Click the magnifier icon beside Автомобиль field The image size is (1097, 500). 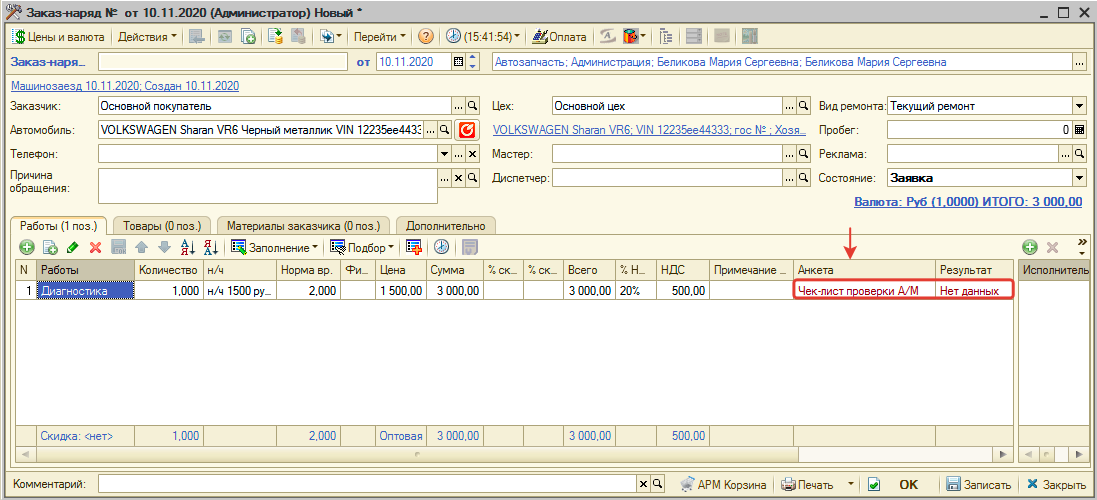point(444,130)
